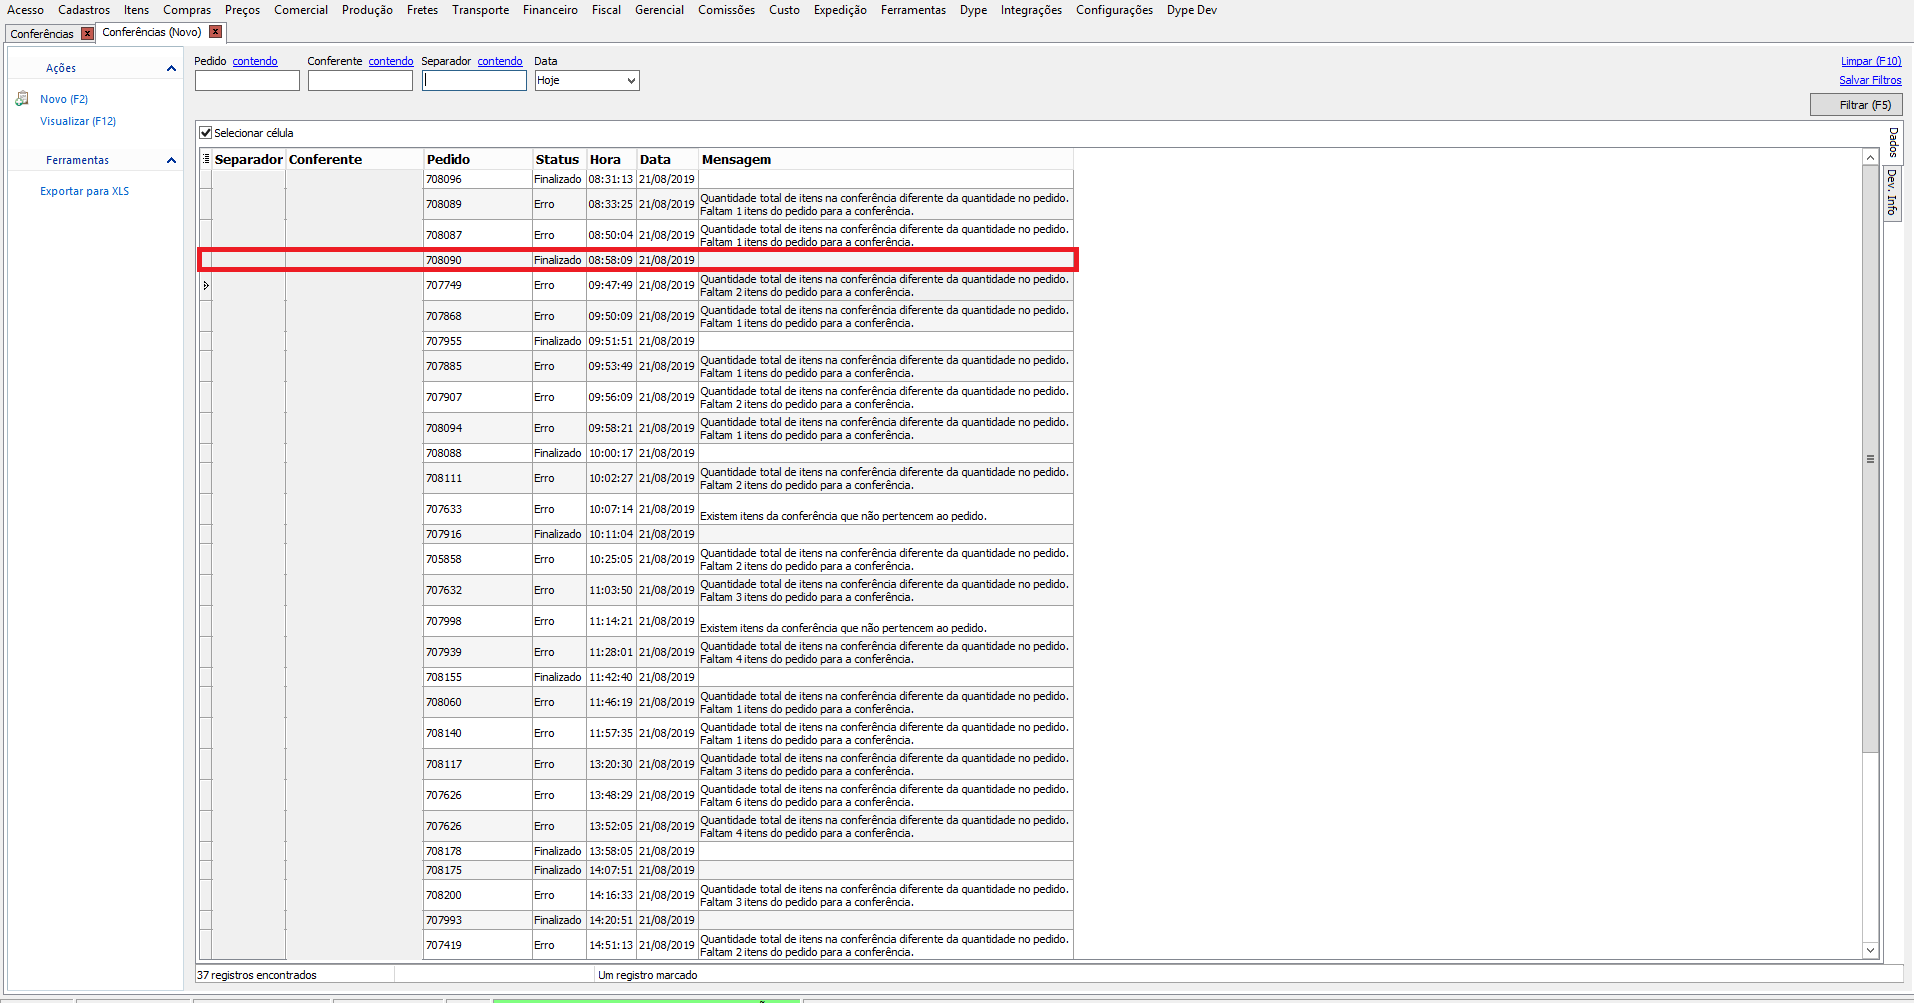Open the Expedição menu
Viewport: 1914px width, 1003px height.
point(840,10)
